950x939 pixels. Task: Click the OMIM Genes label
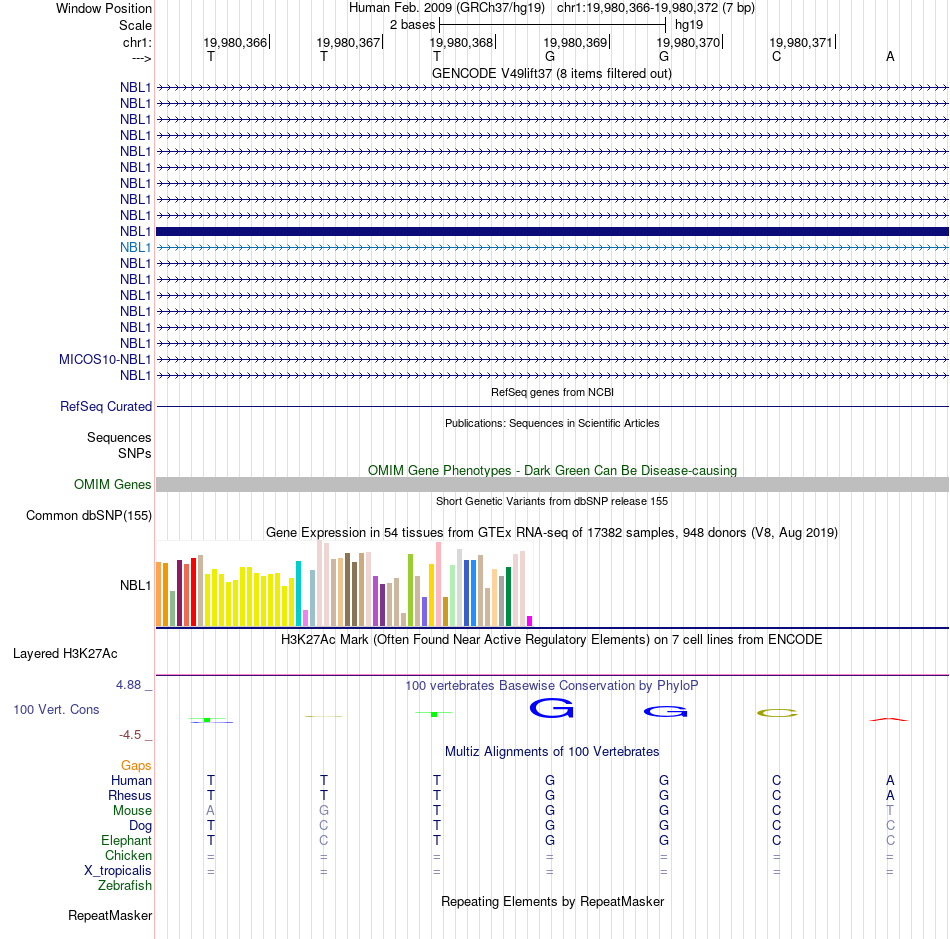point(112,484)
